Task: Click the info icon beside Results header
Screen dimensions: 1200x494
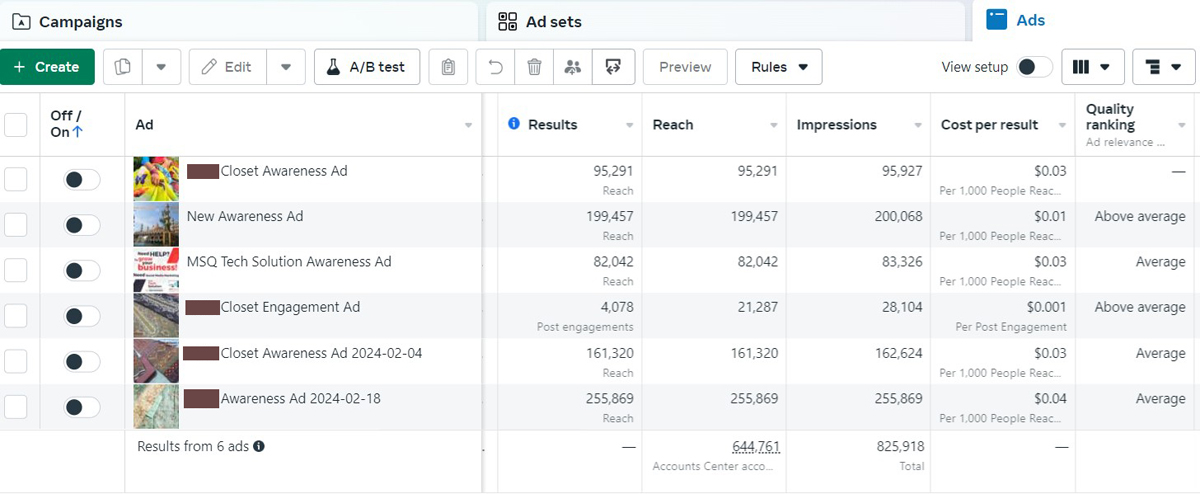Action: [x=514, y=124]
